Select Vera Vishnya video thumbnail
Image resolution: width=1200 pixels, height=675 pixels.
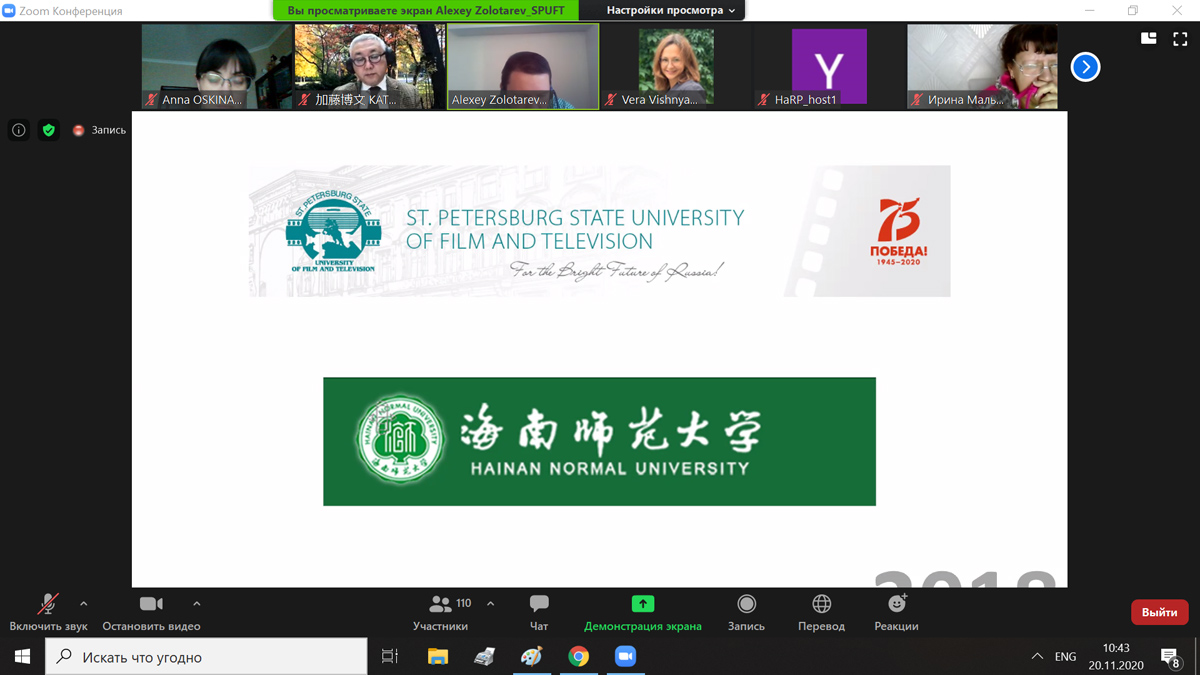pyautogui.click(x=676, y=67)
